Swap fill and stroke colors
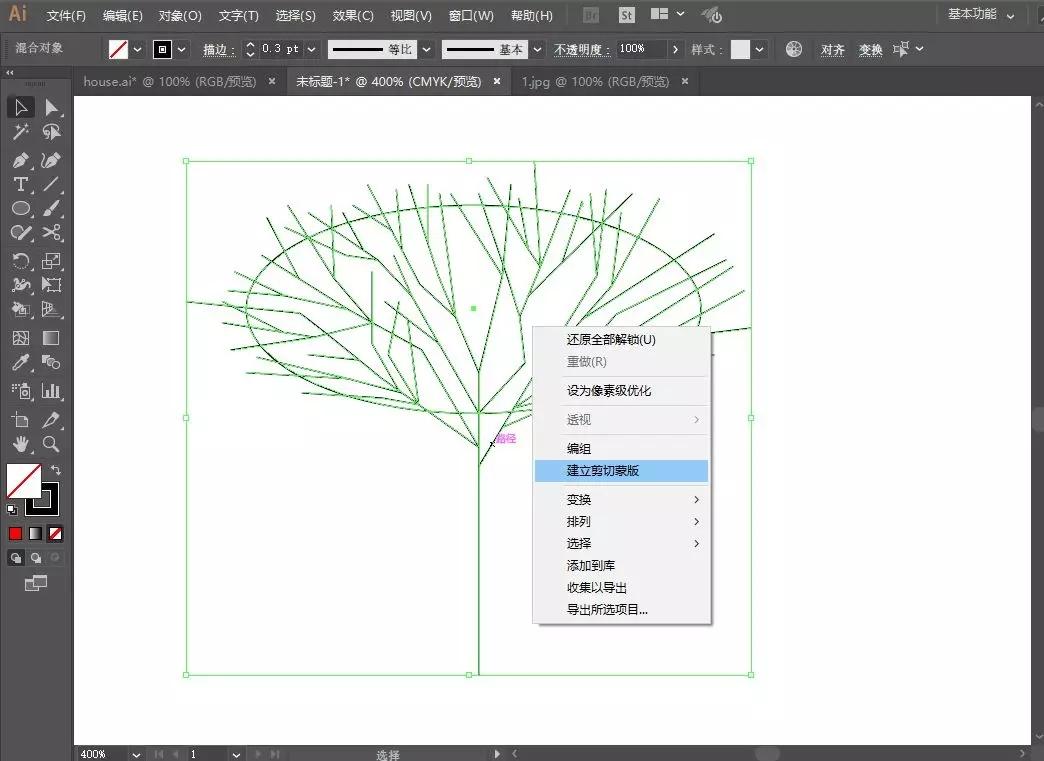Screen dimensions: 1044x761 (x=56, y=469)
